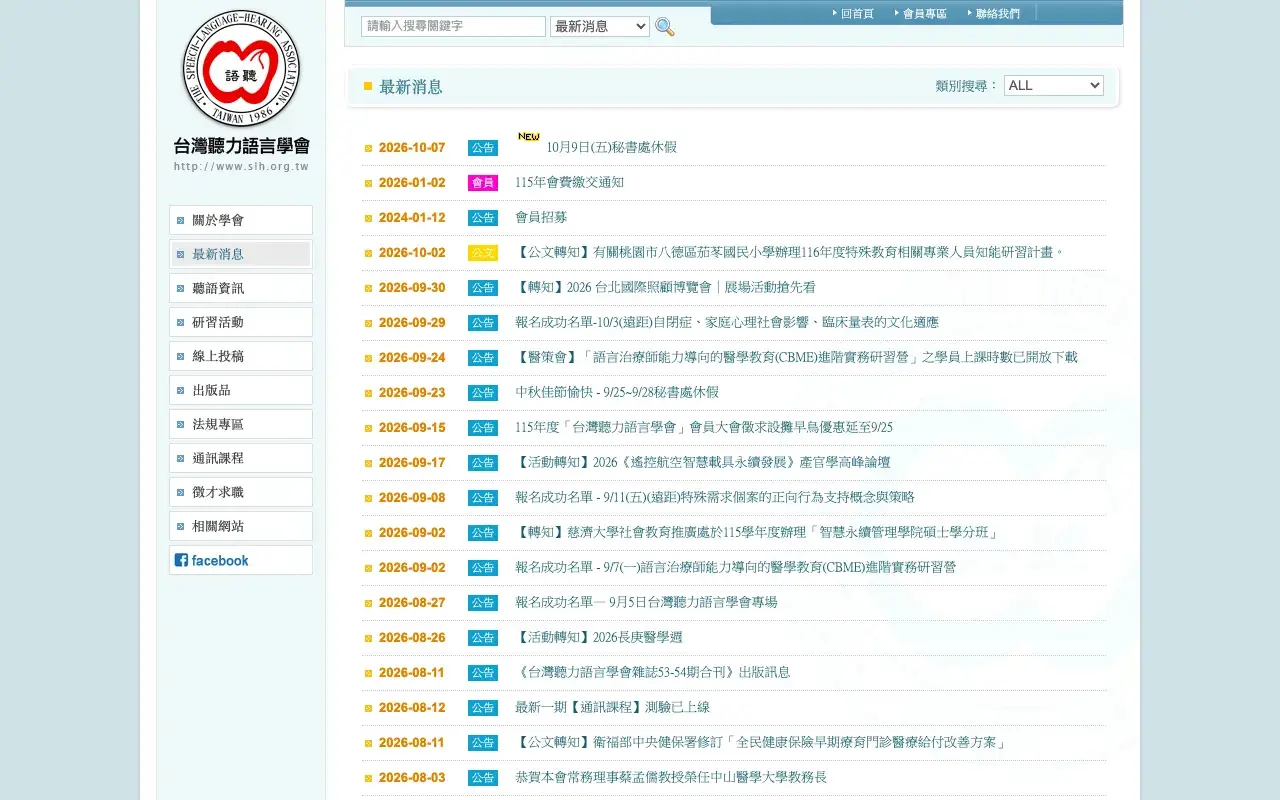Click the pink 會員 badge on 2026-01-02 row
The height and width of the screenshot is (800, 1280).
pos(483,183)
